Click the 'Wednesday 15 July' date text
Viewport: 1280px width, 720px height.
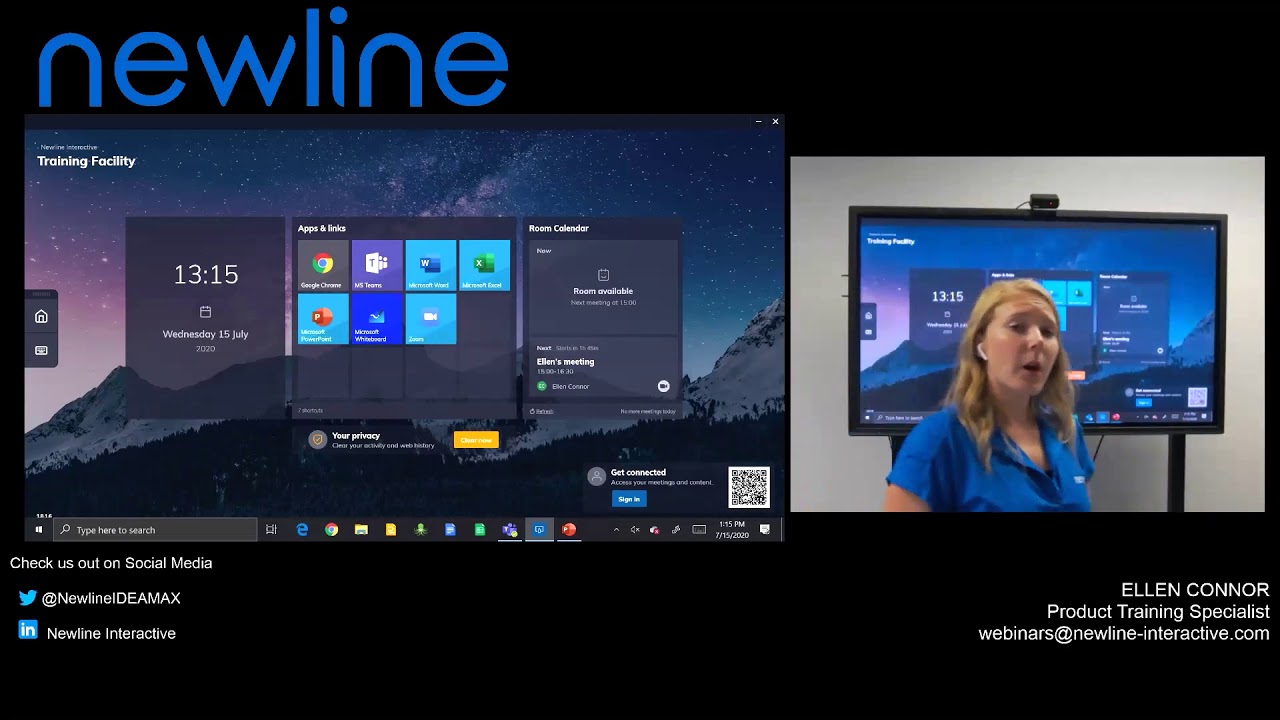(x=205, y=334)
